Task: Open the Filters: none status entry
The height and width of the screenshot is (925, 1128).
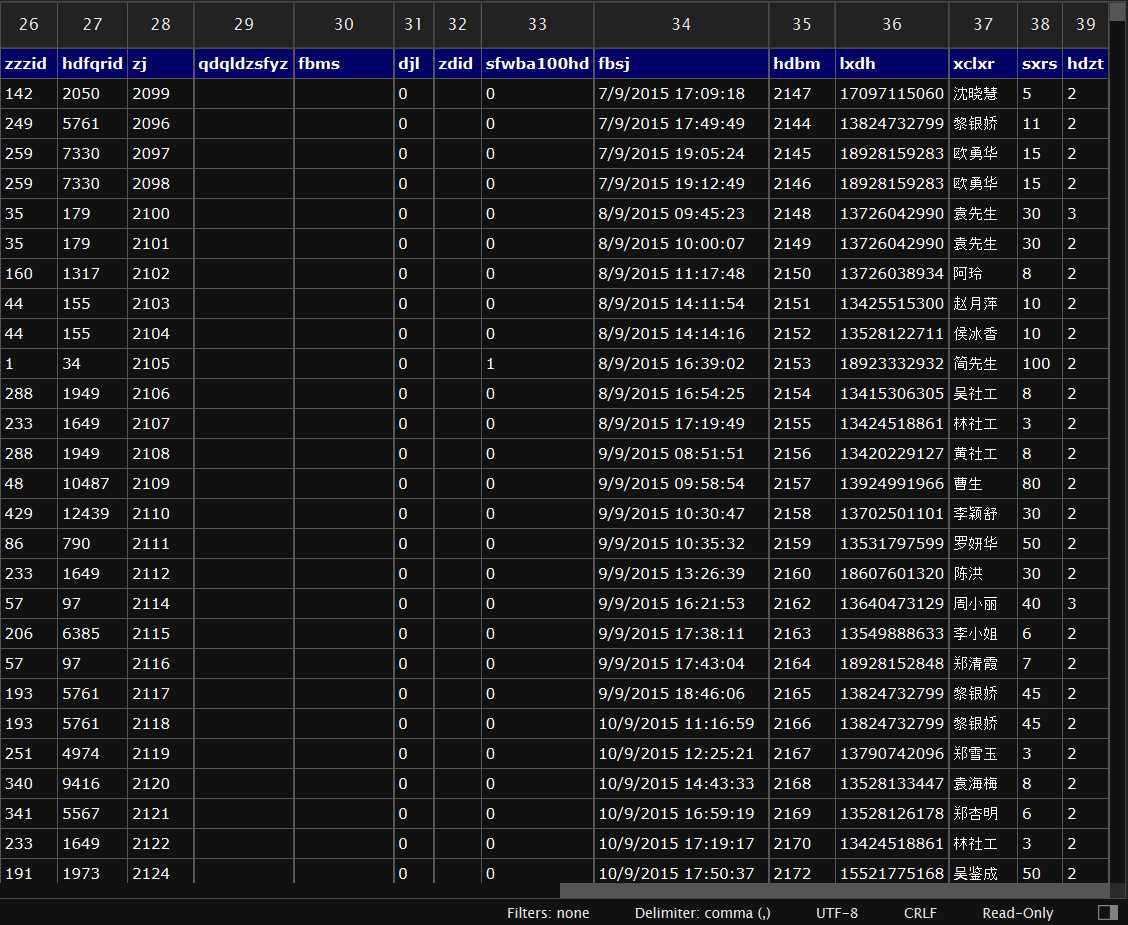Action: click(x=548, y=913)
